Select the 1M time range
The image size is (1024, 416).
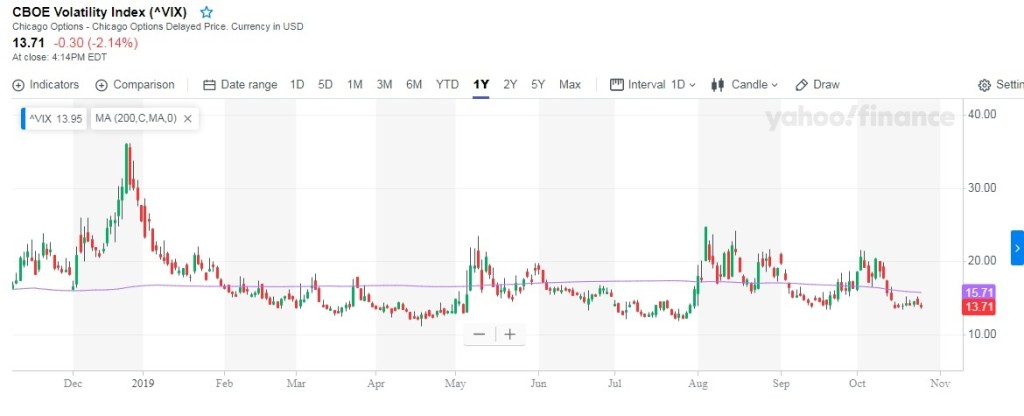point(355,85)
